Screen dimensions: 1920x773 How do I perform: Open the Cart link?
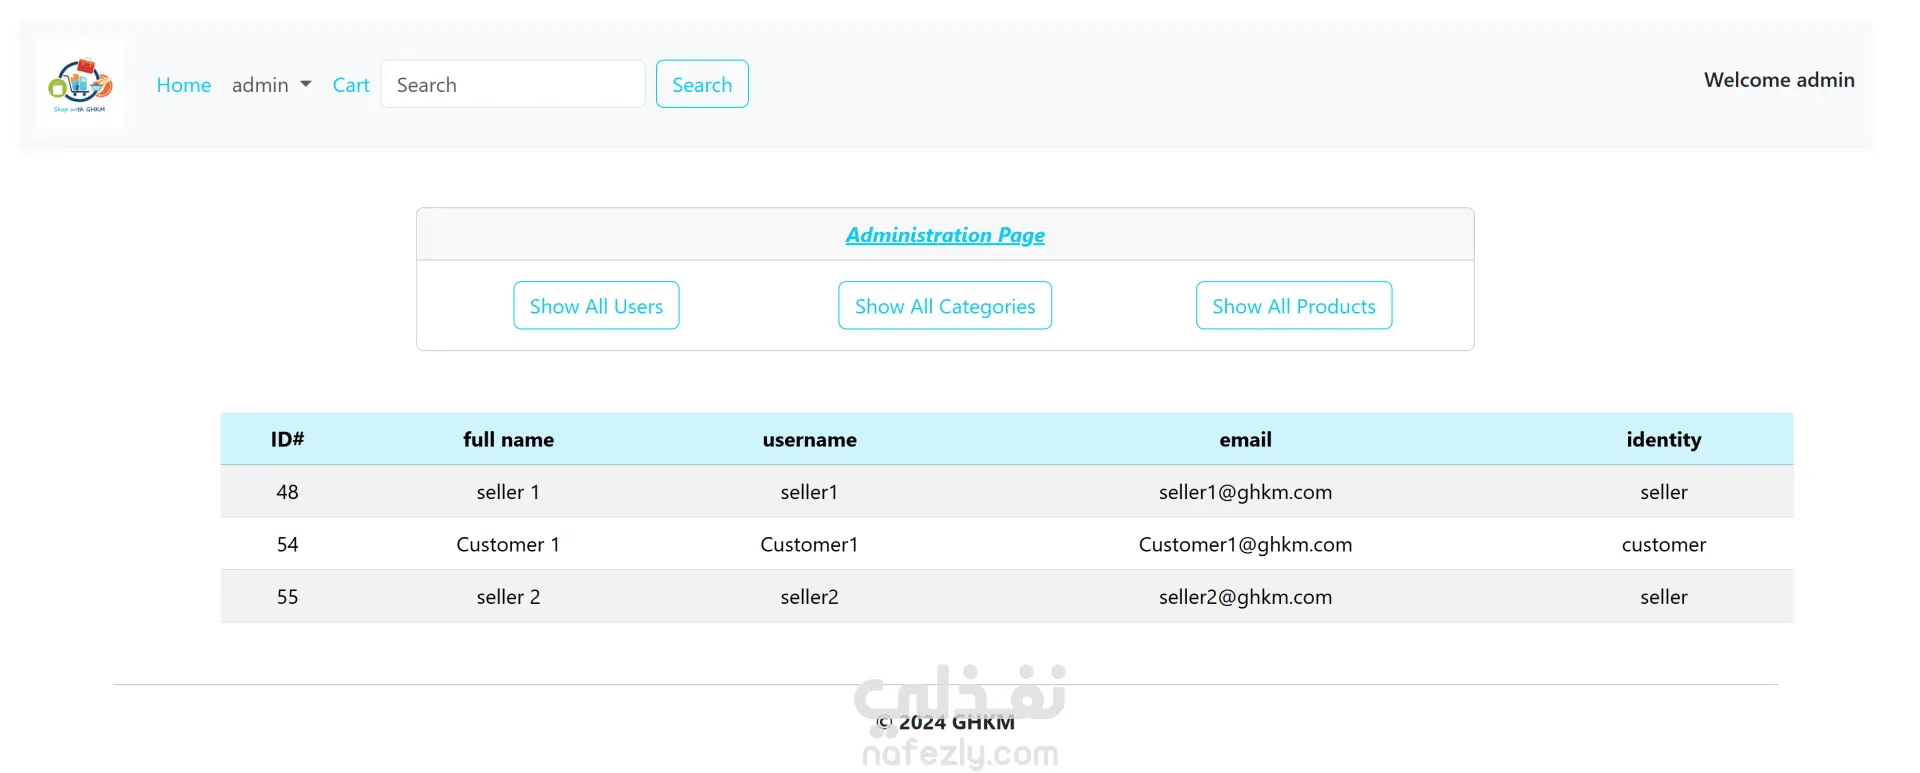[351, 85]
